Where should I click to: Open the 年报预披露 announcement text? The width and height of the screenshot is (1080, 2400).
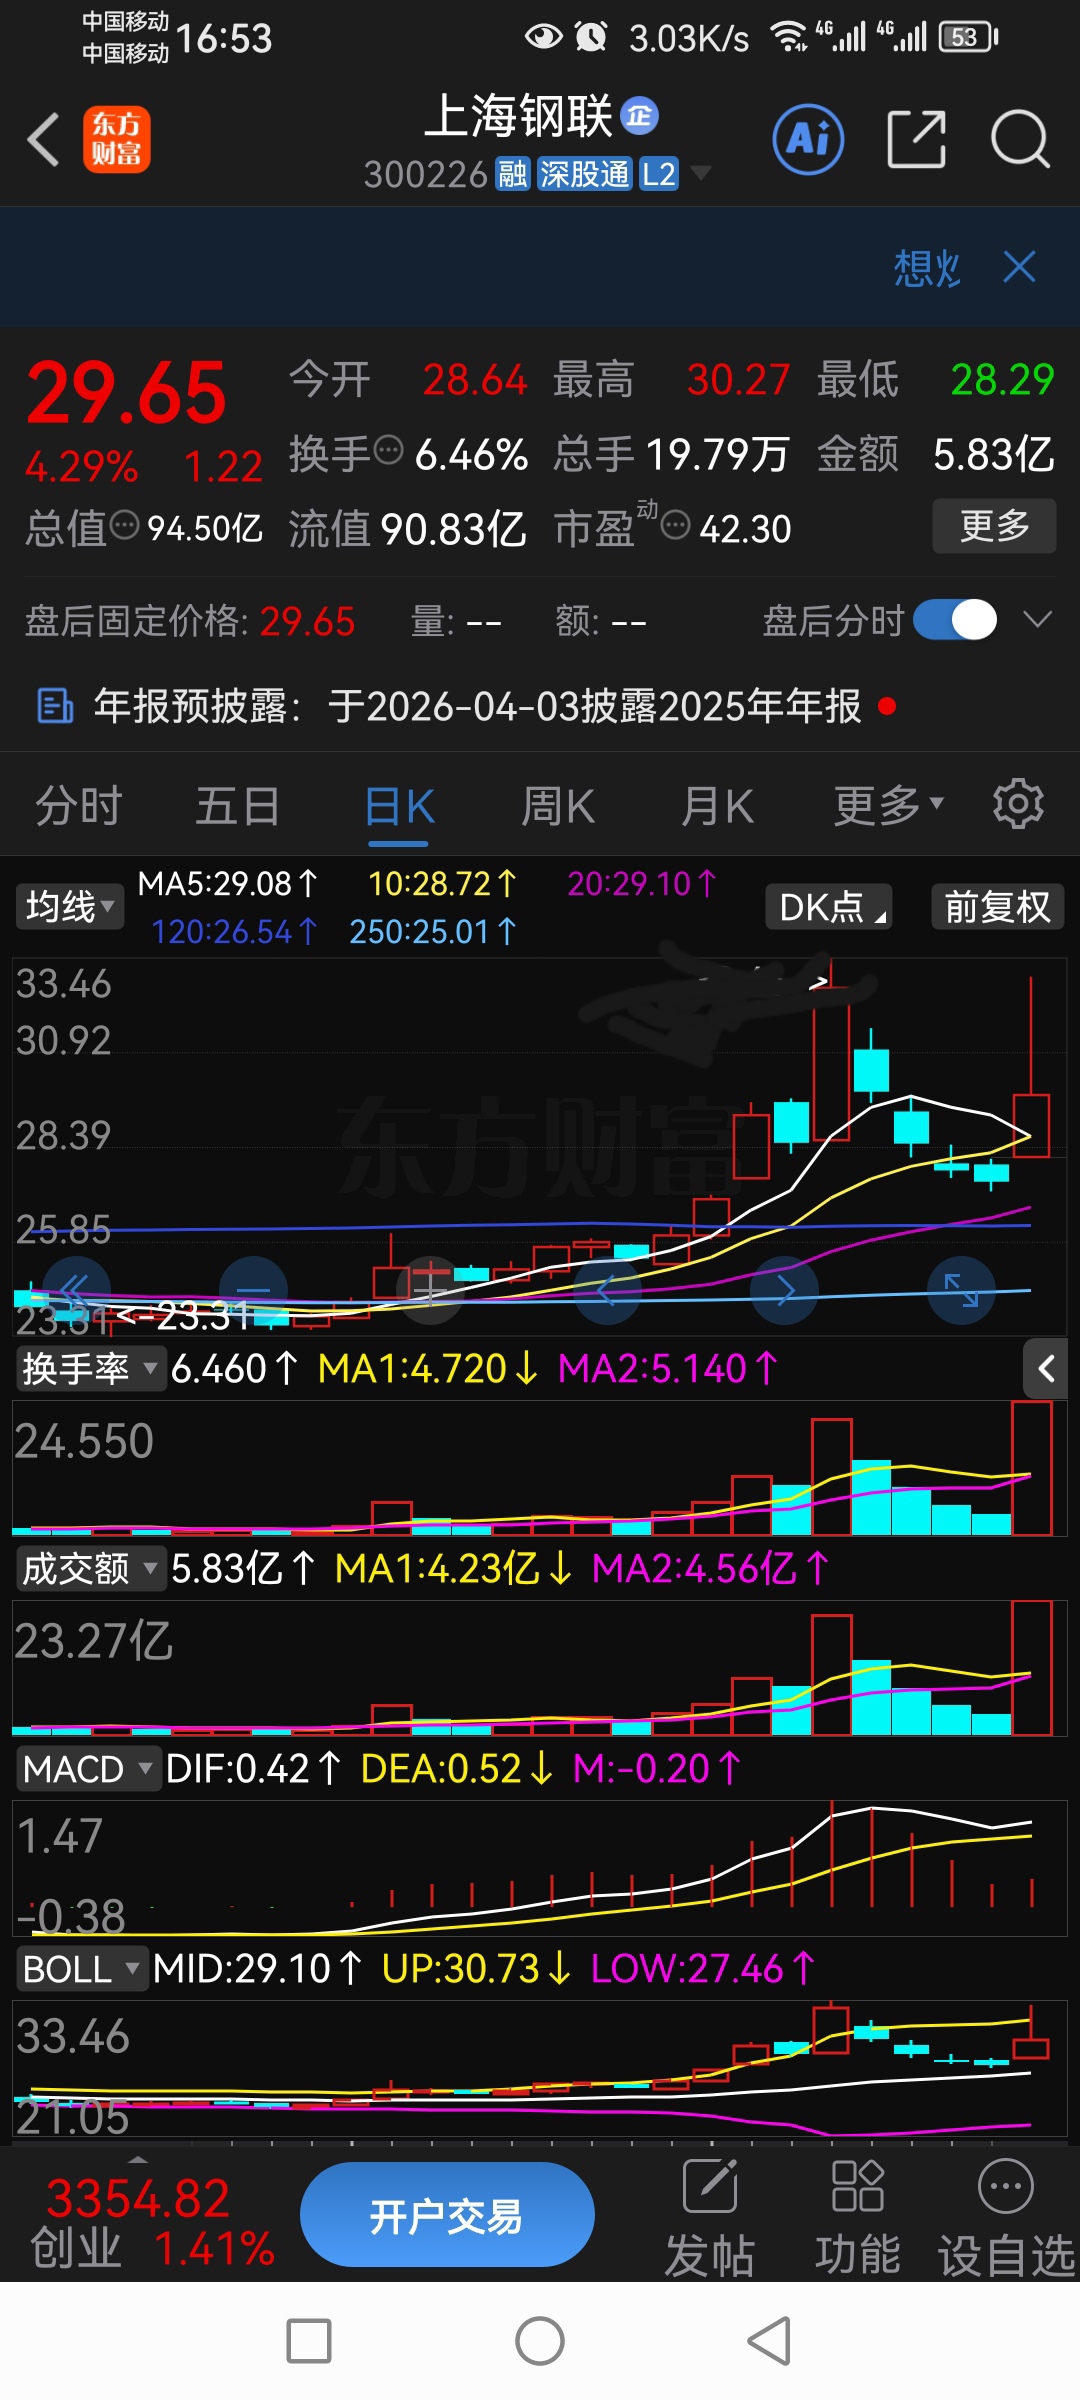[477, 706]
